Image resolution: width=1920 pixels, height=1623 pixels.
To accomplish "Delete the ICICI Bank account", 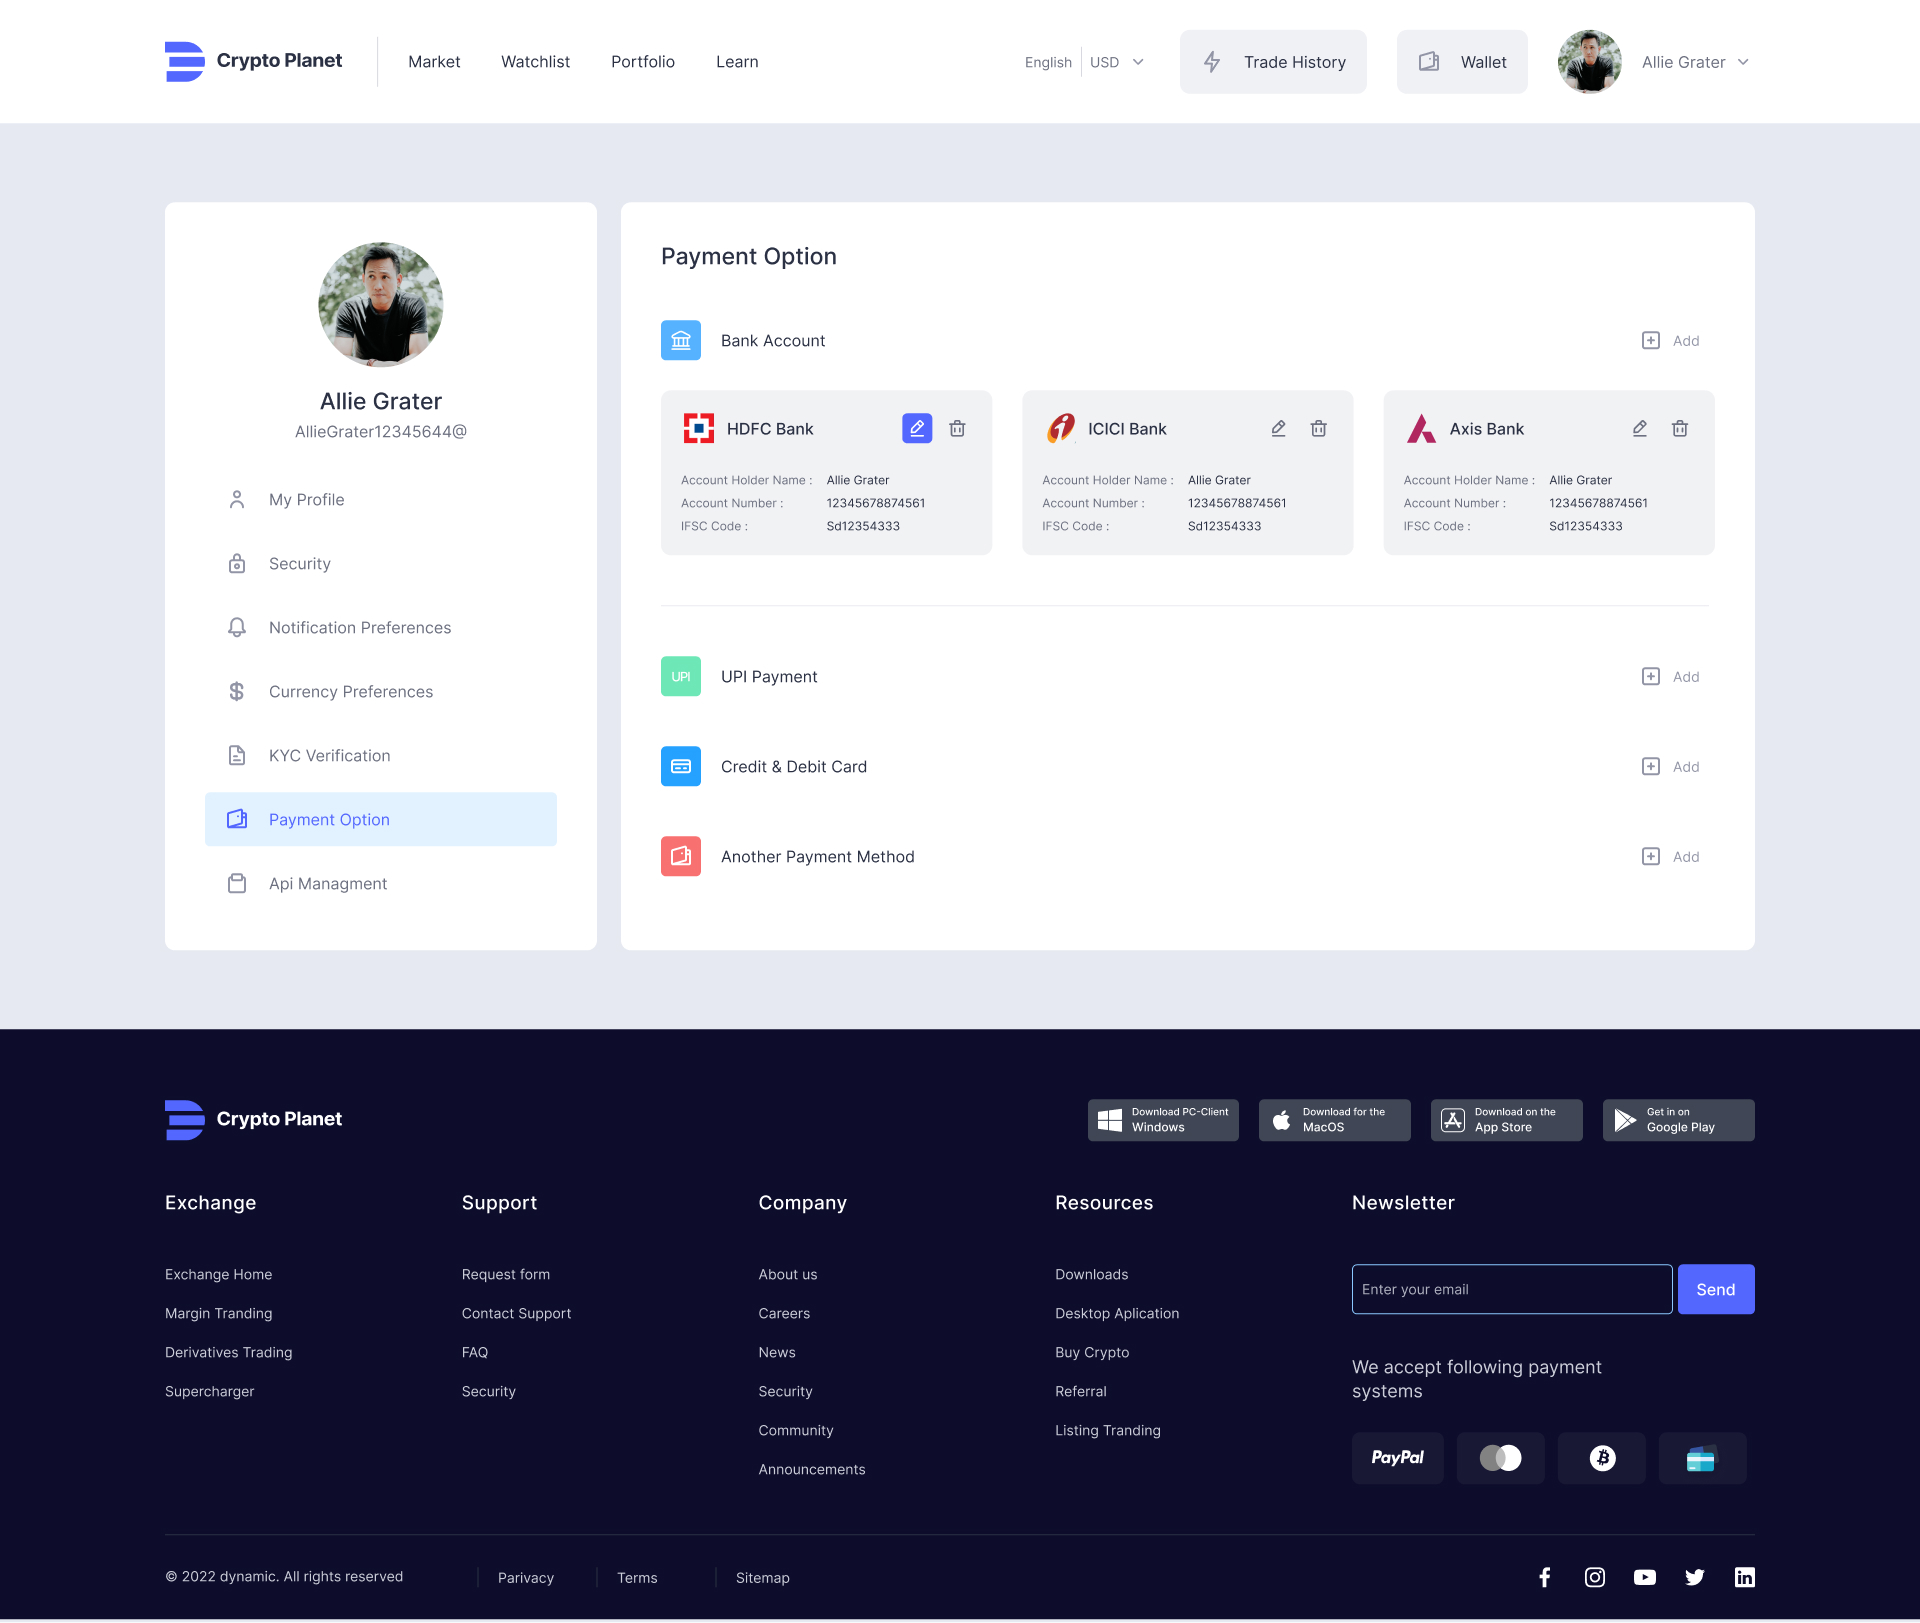I will [1318, 428].
